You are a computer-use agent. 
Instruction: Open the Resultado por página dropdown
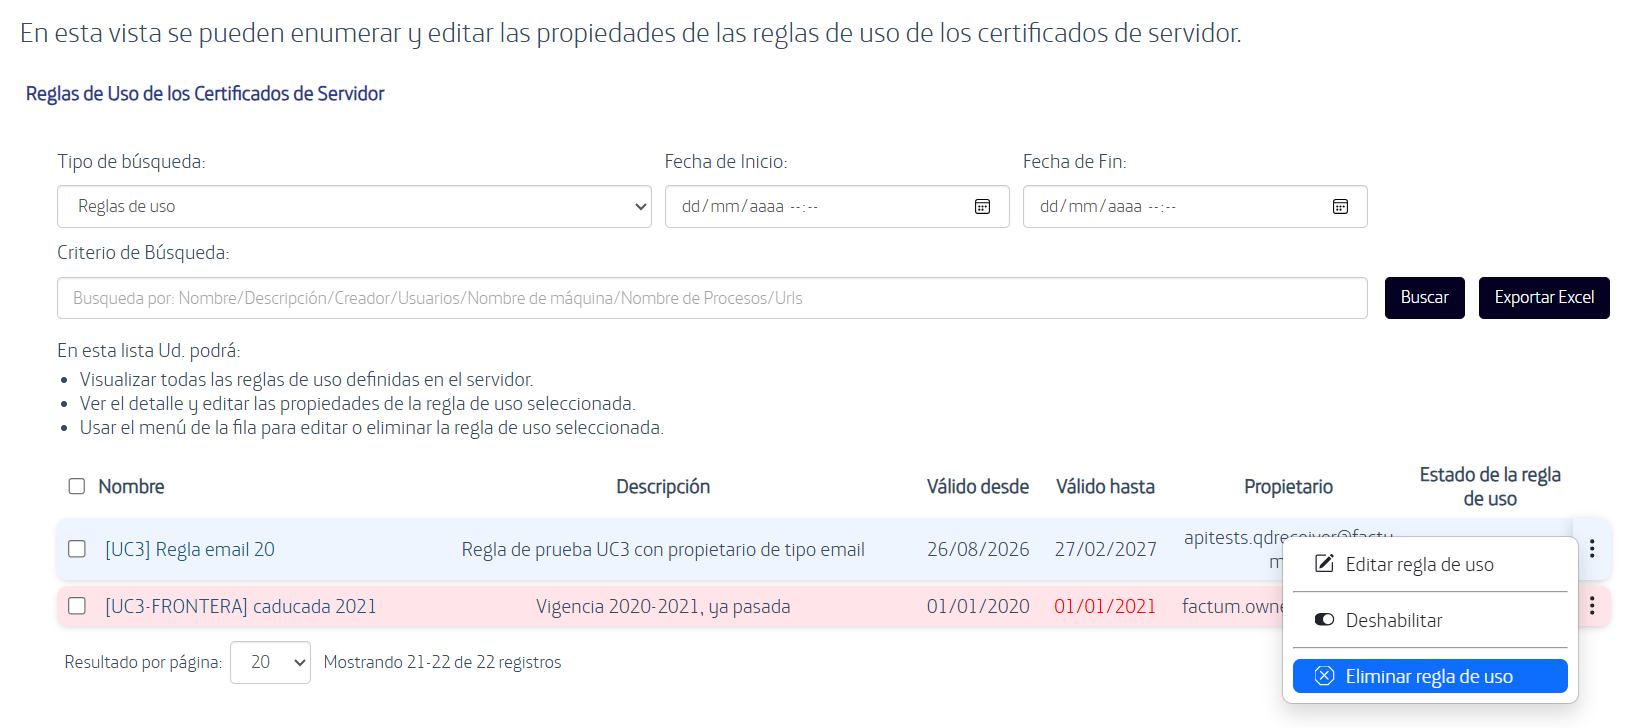click(x=270, y=662)
